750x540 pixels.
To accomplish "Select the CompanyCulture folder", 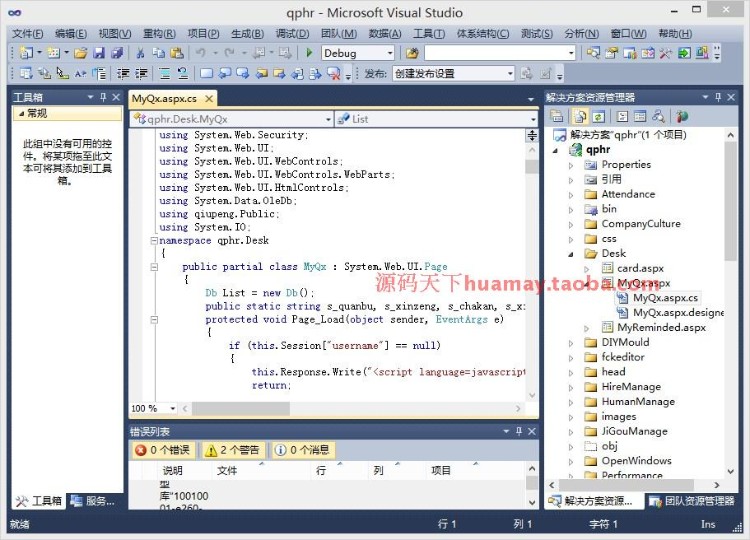I will tap(641, 224).
